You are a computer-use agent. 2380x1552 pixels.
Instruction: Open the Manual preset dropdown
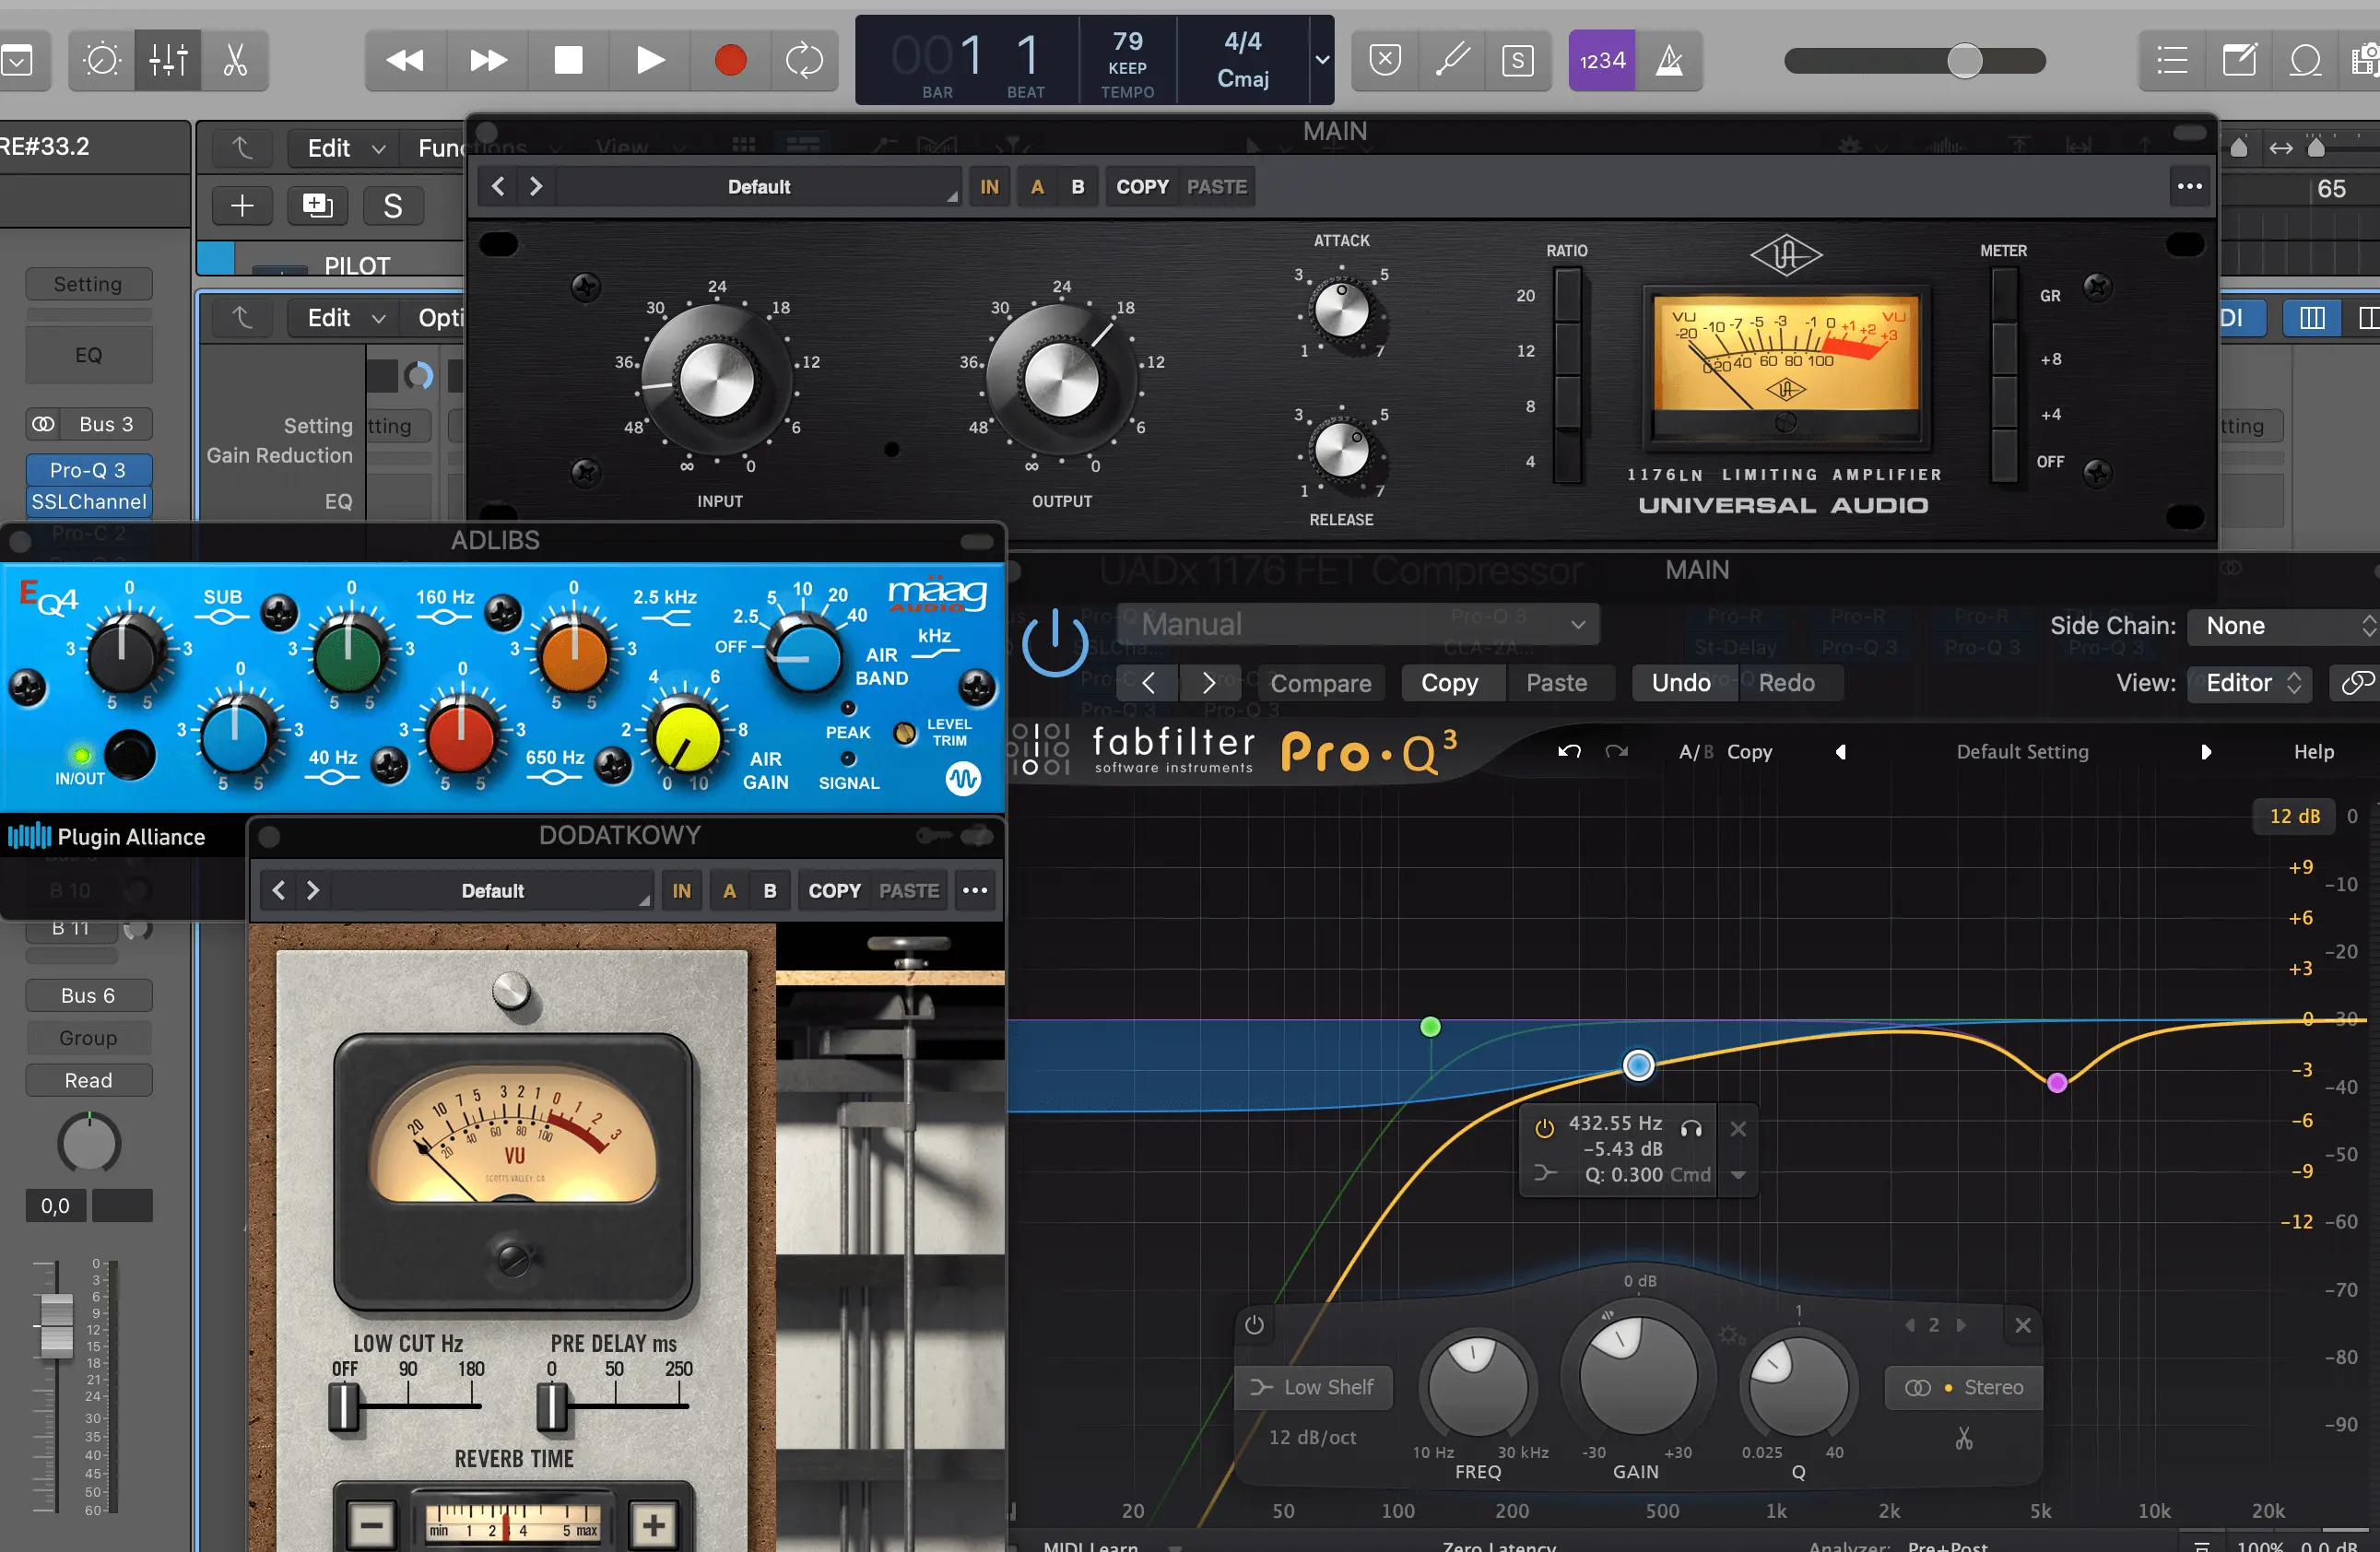1359,625
